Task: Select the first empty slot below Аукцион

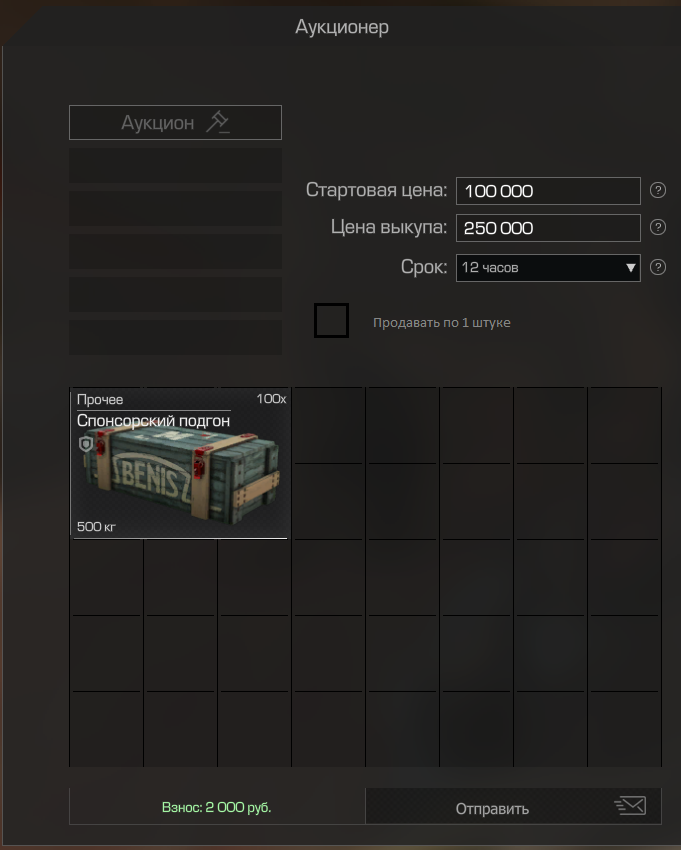Action: click(x=175, y=165)
